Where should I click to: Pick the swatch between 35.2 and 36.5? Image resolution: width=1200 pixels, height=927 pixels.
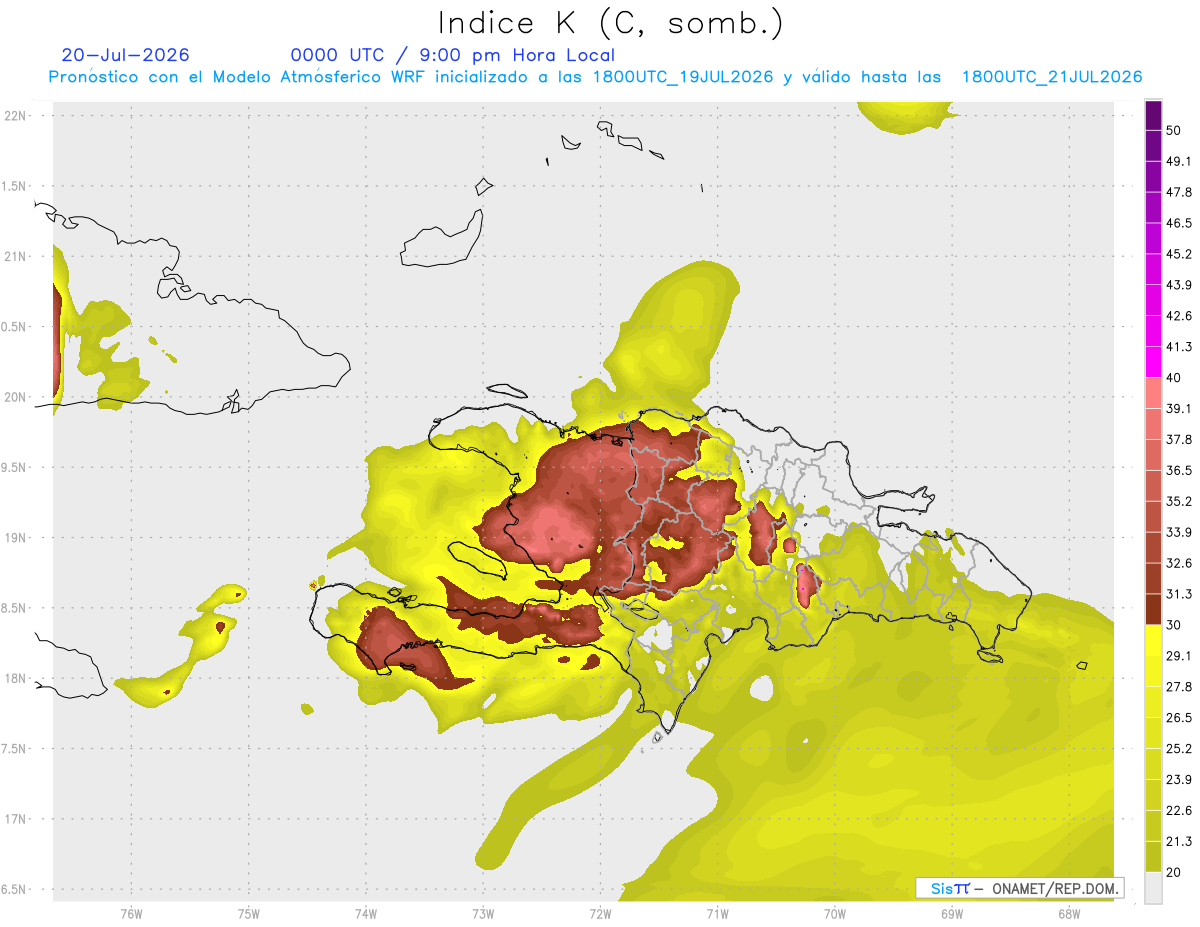pos(1153,486)
